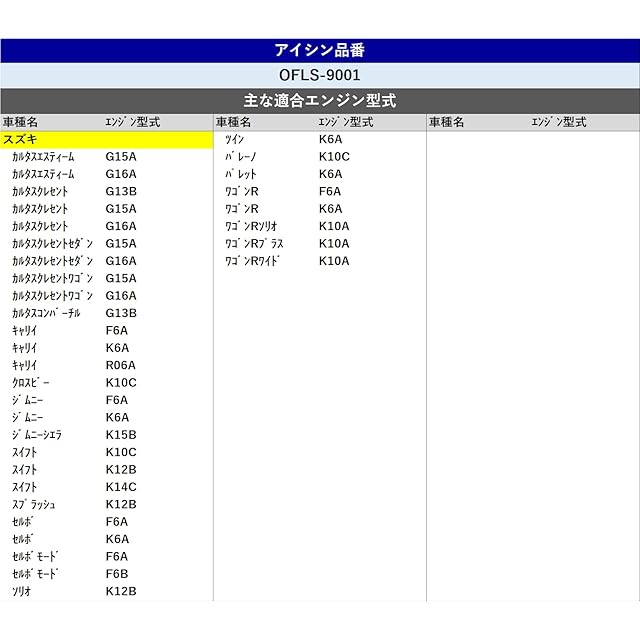Select G16A in the plain カルタスクレセント row

121,226
